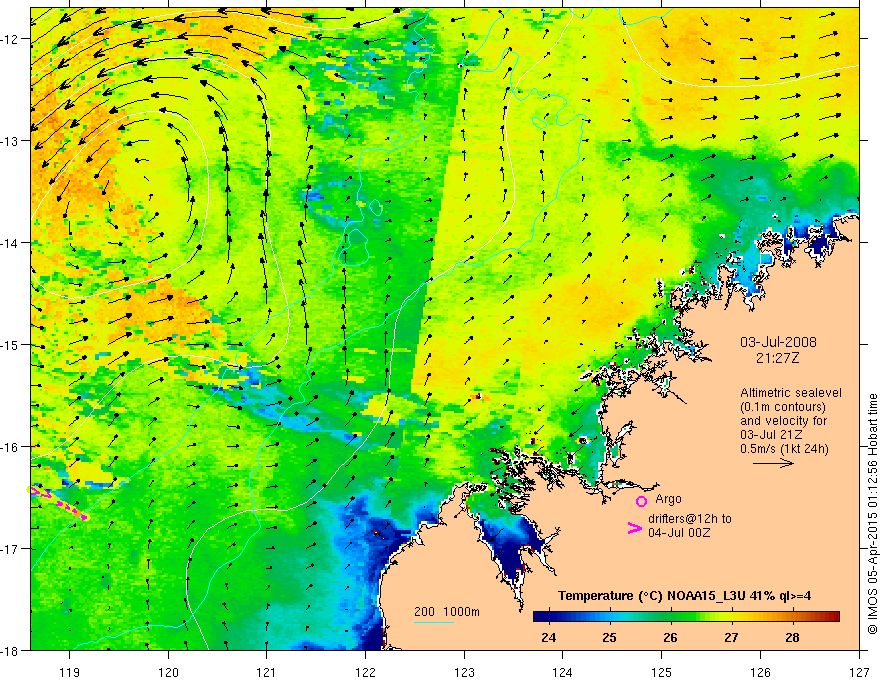Click latitude axis label -16
The width and height of the screenshot is (880, 680).
tap(11, 447)
